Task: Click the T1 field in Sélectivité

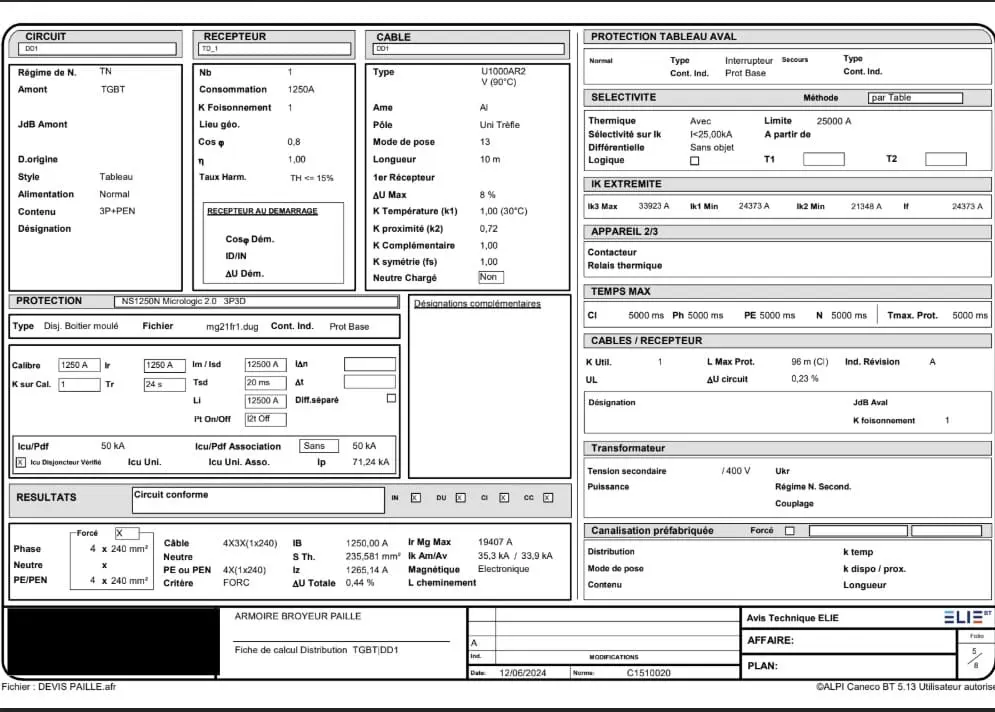Action: pyautogui.click(x=824, y=159)
